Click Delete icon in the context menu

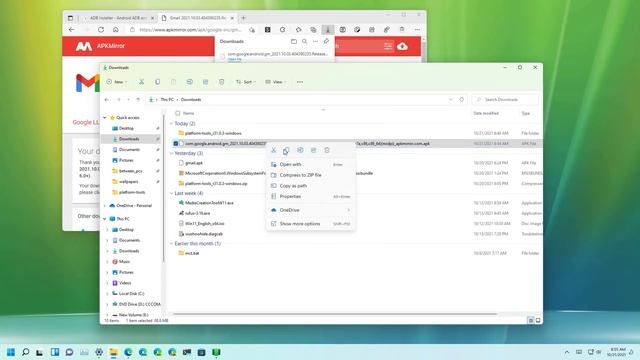327,150
